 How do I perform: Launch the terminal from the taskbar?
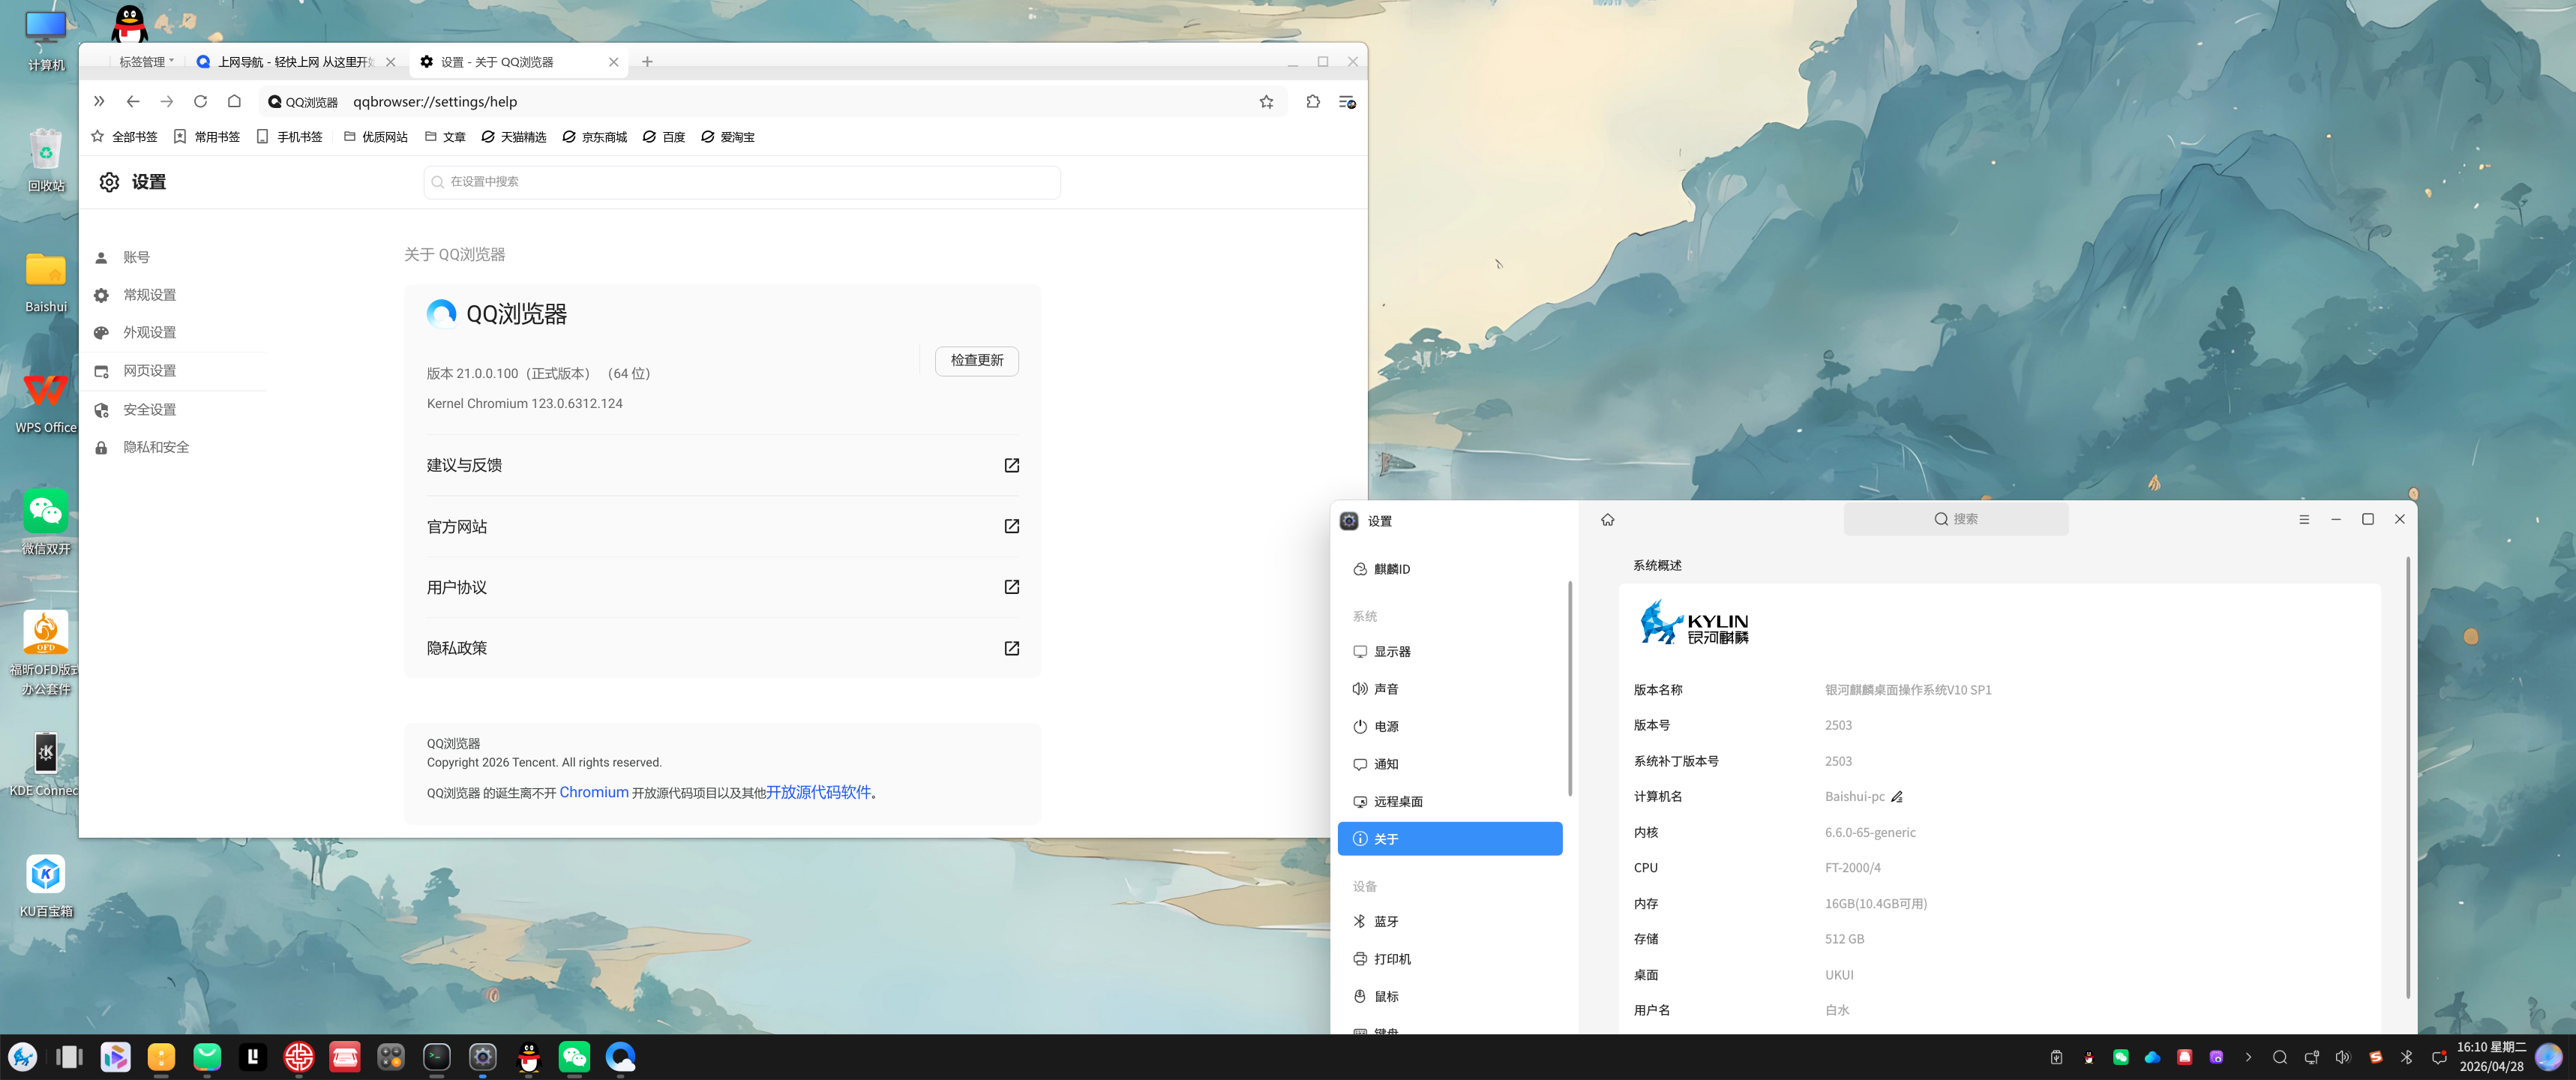[437, 1057]
